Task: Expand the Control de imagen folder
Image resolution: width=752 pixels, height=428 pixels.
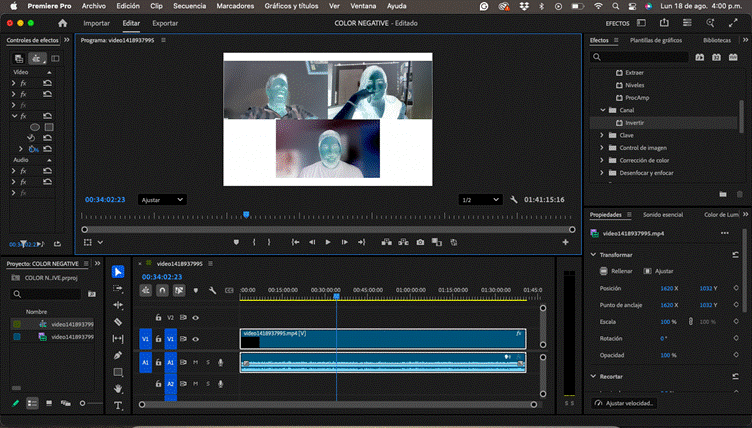Action: click(x=602, y=148)
